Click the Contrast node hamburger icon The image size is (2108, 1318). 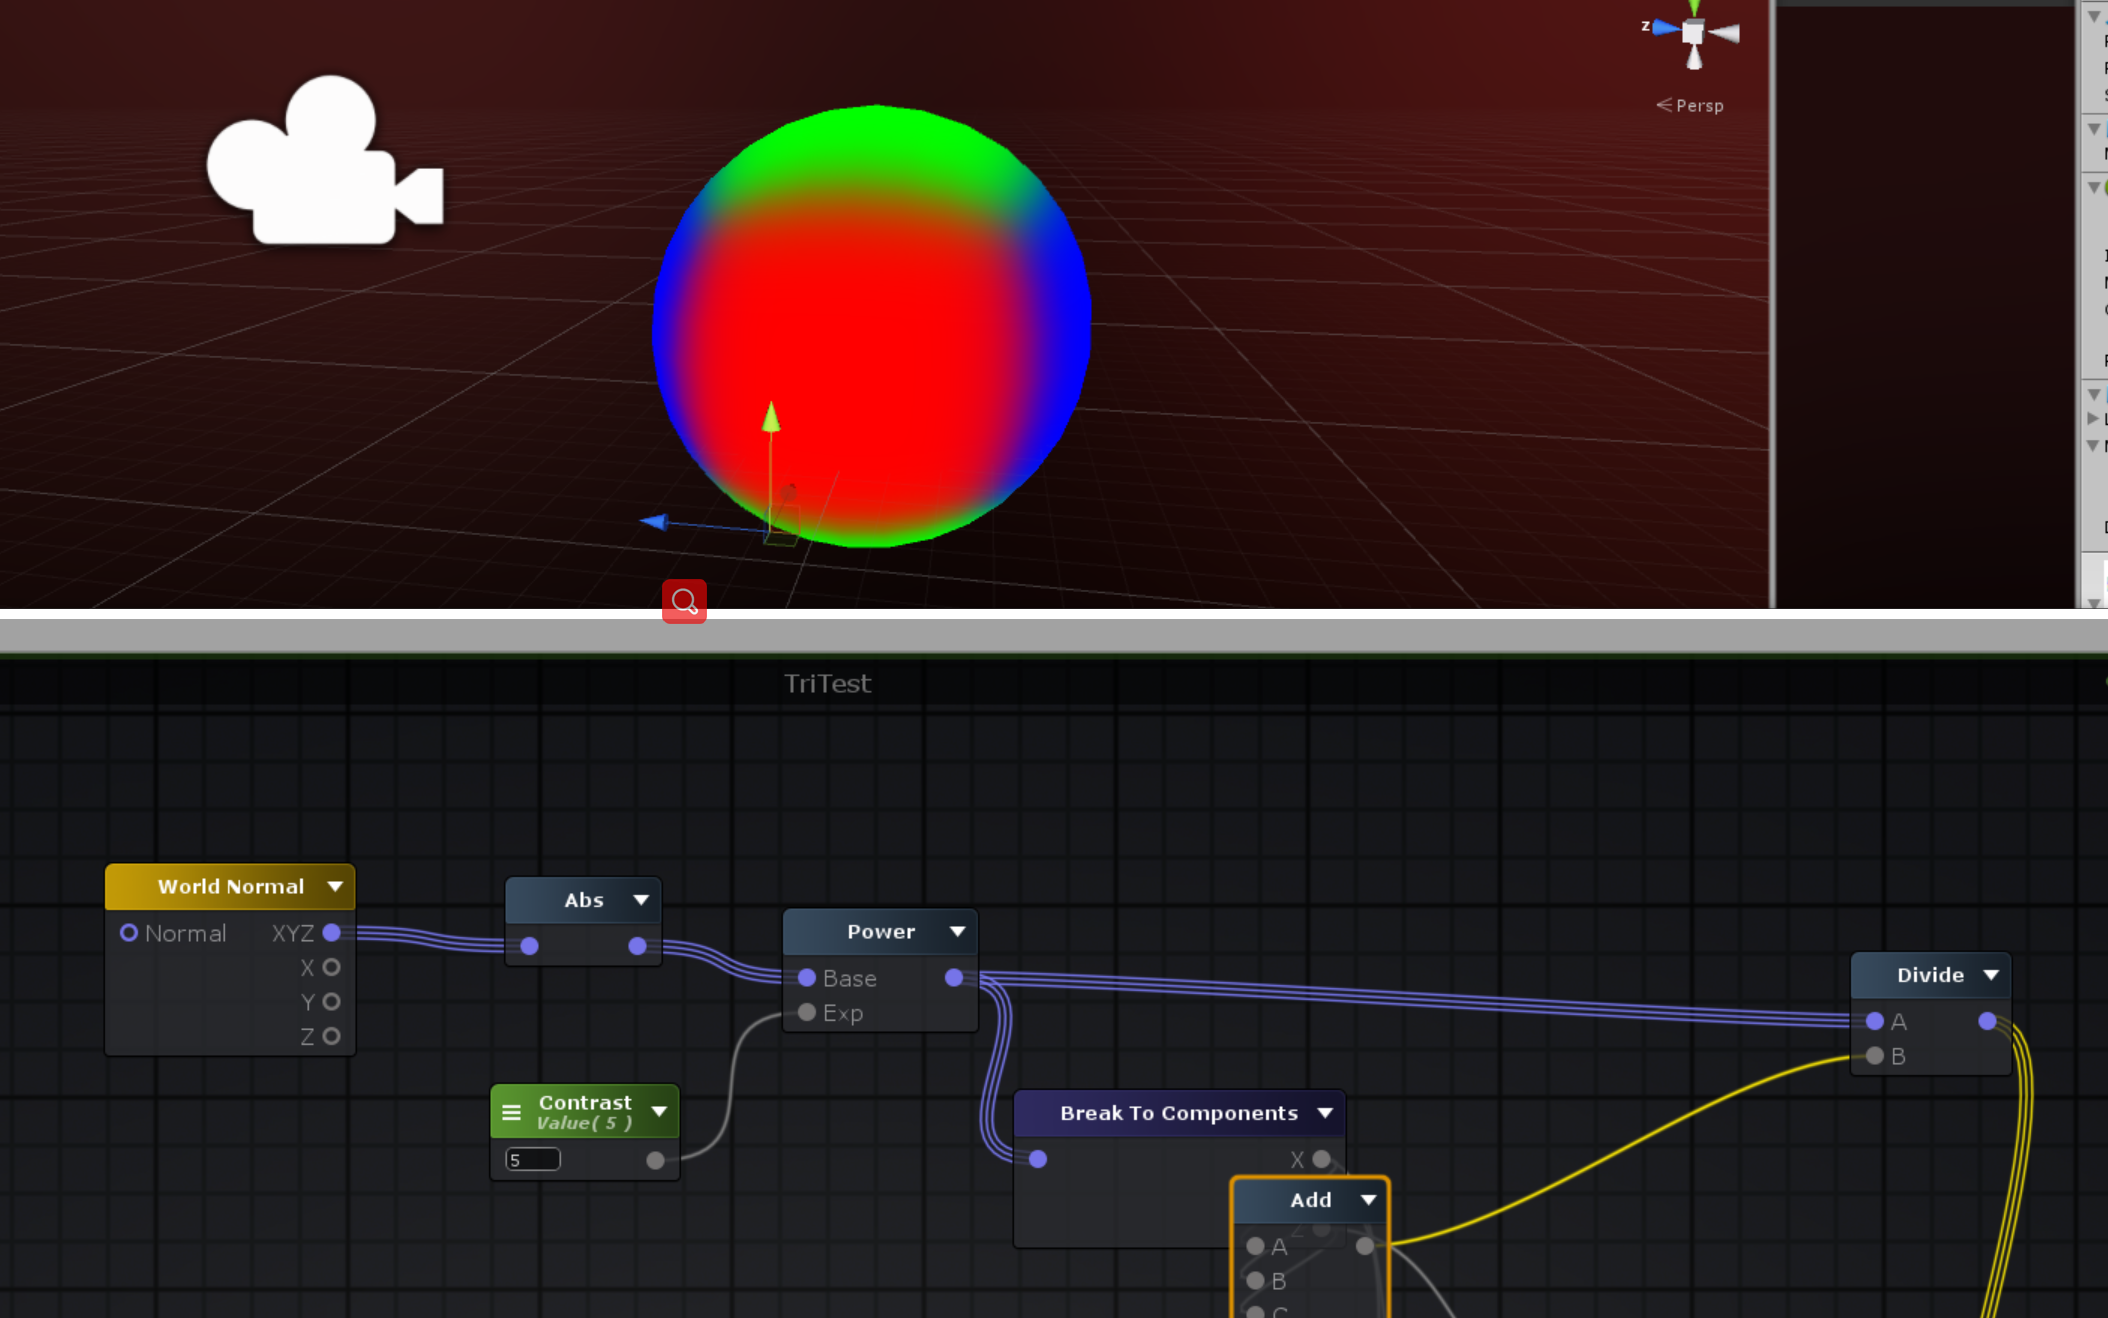pyautogui.click(x=511, y=1112)
